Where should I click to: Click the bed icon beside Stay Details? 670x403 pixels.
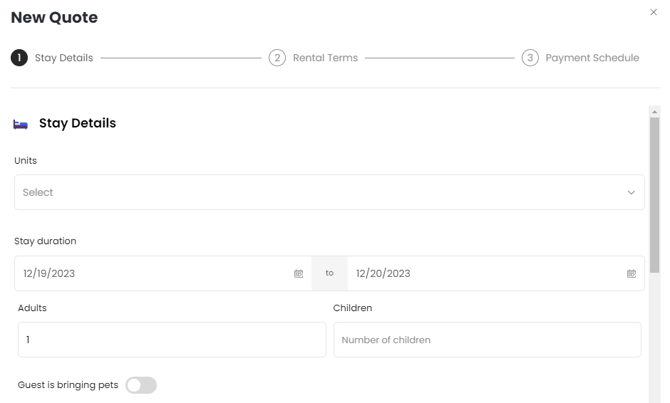(20, 124)
